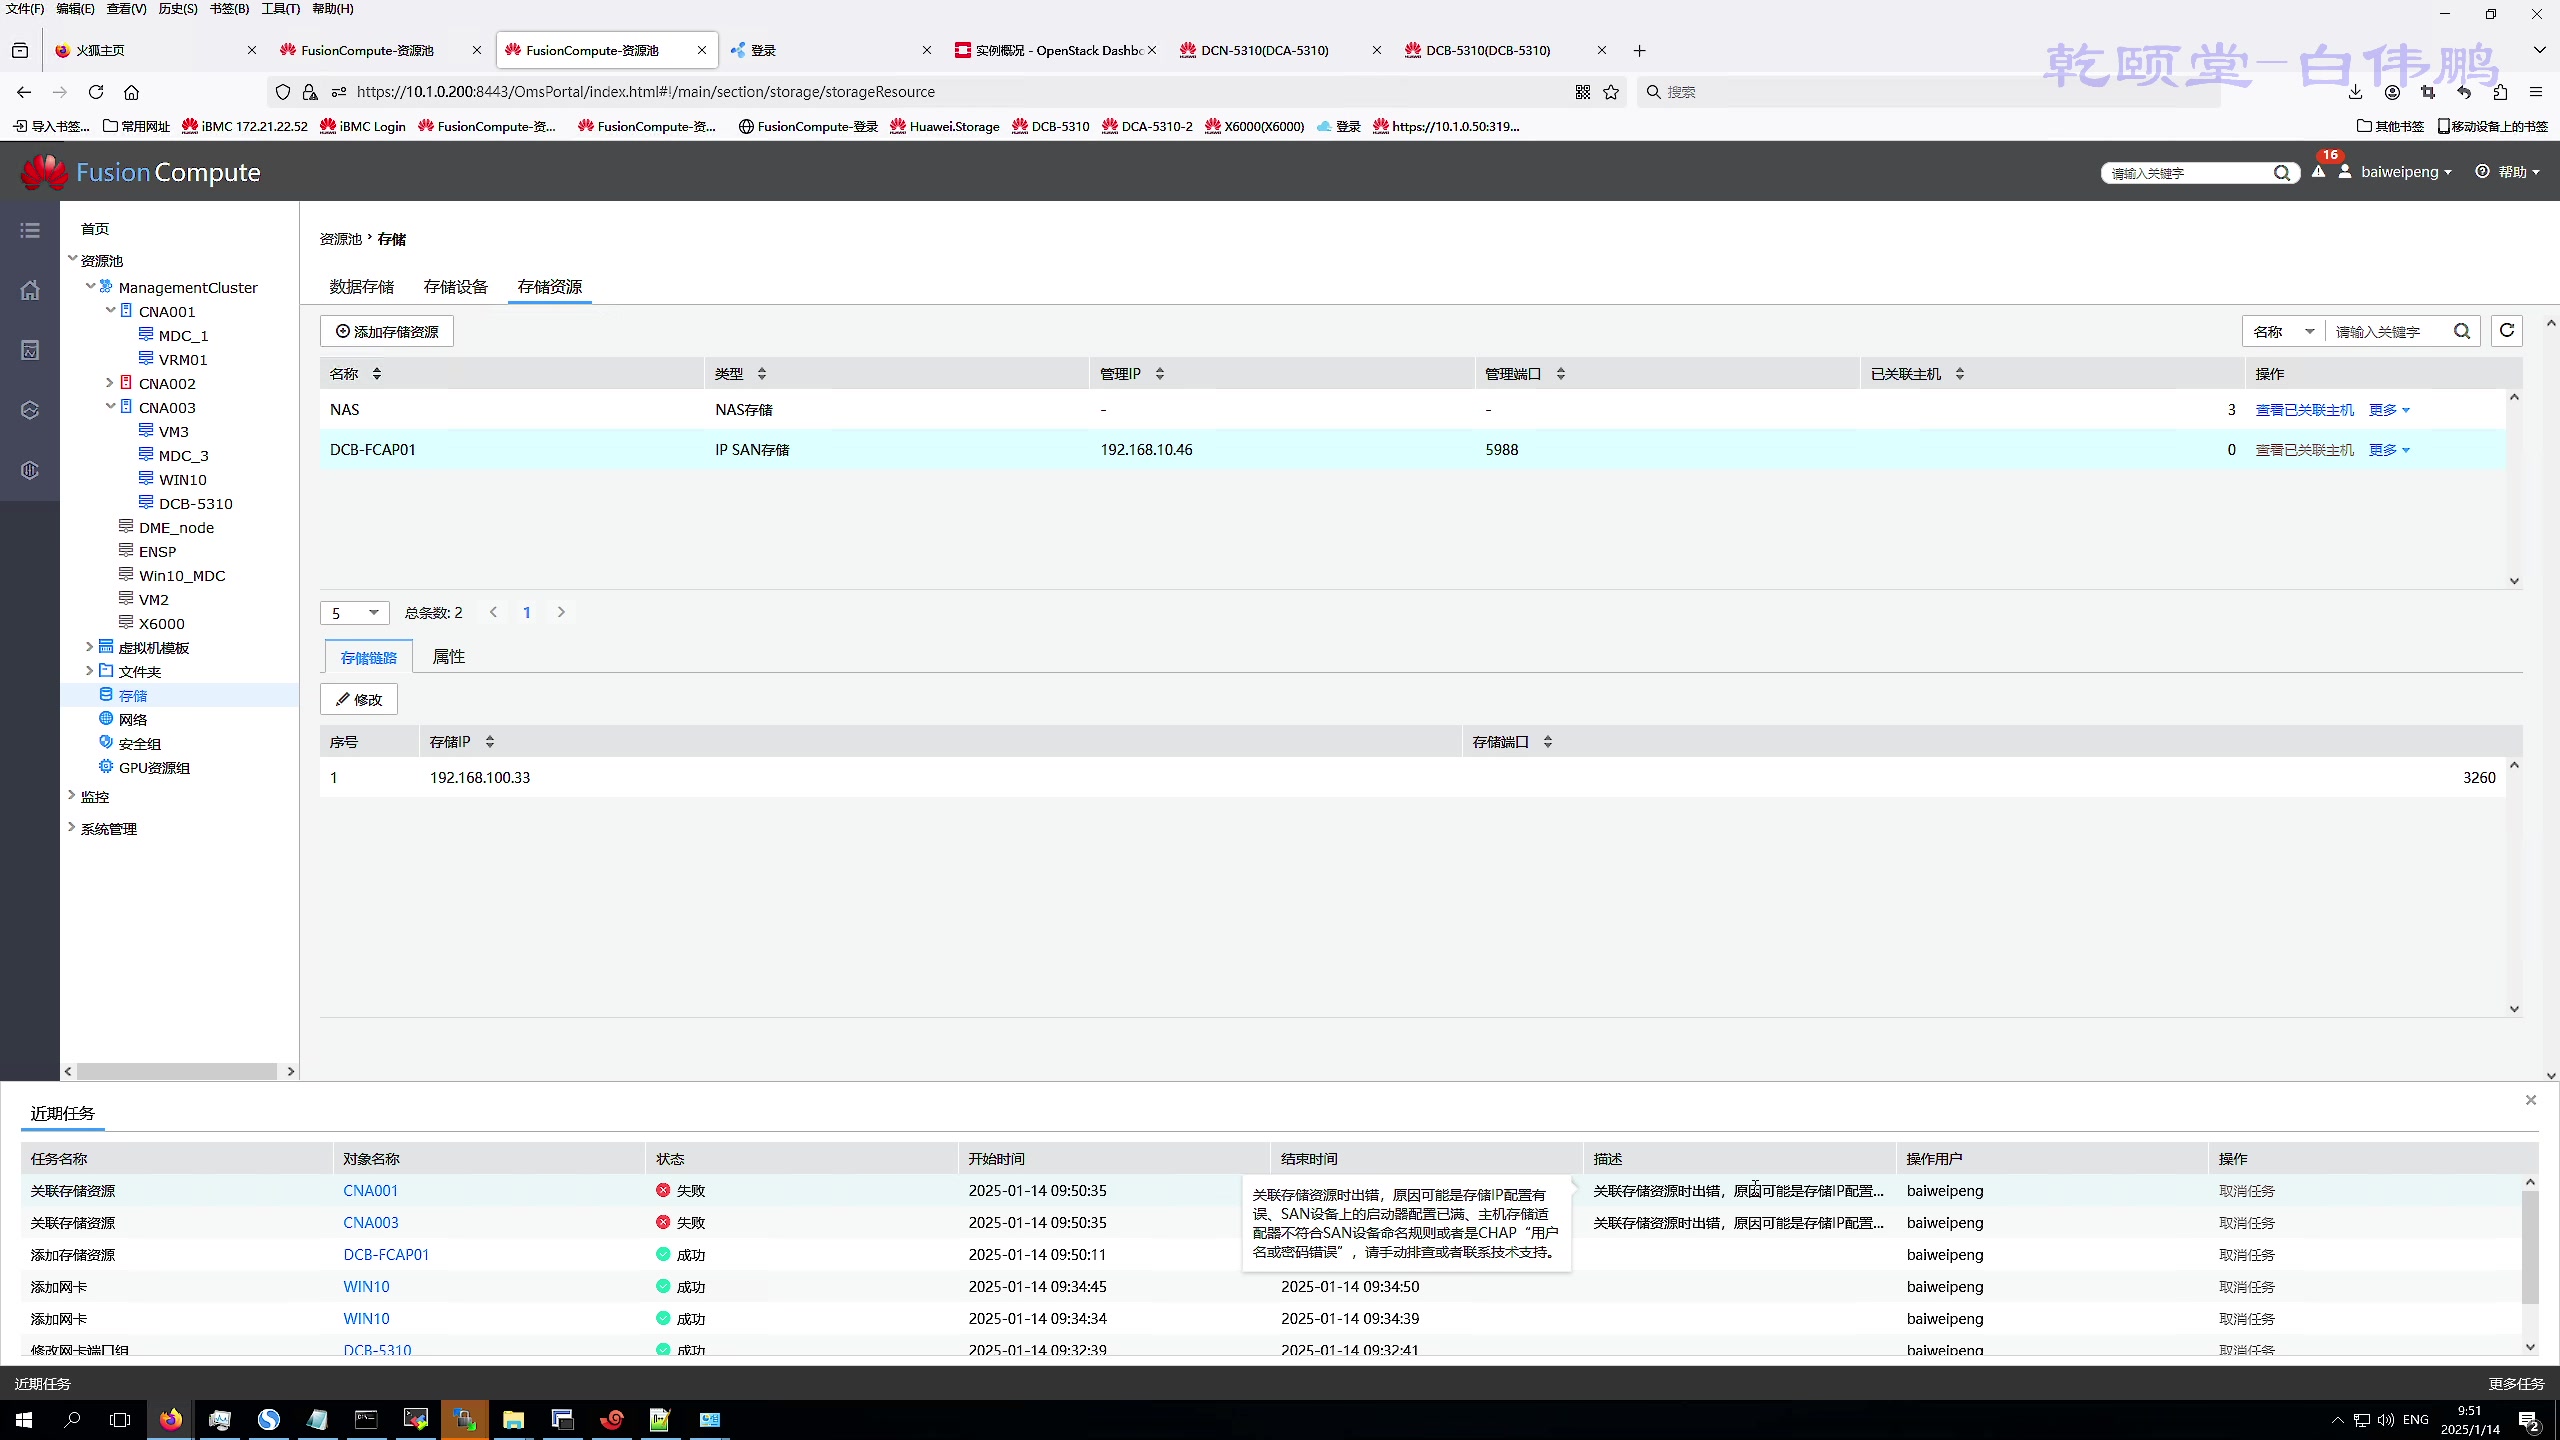Switch to the 属性 tab
The width and height of the screenshot is (2560, 1440).
[x=449, y=656]
